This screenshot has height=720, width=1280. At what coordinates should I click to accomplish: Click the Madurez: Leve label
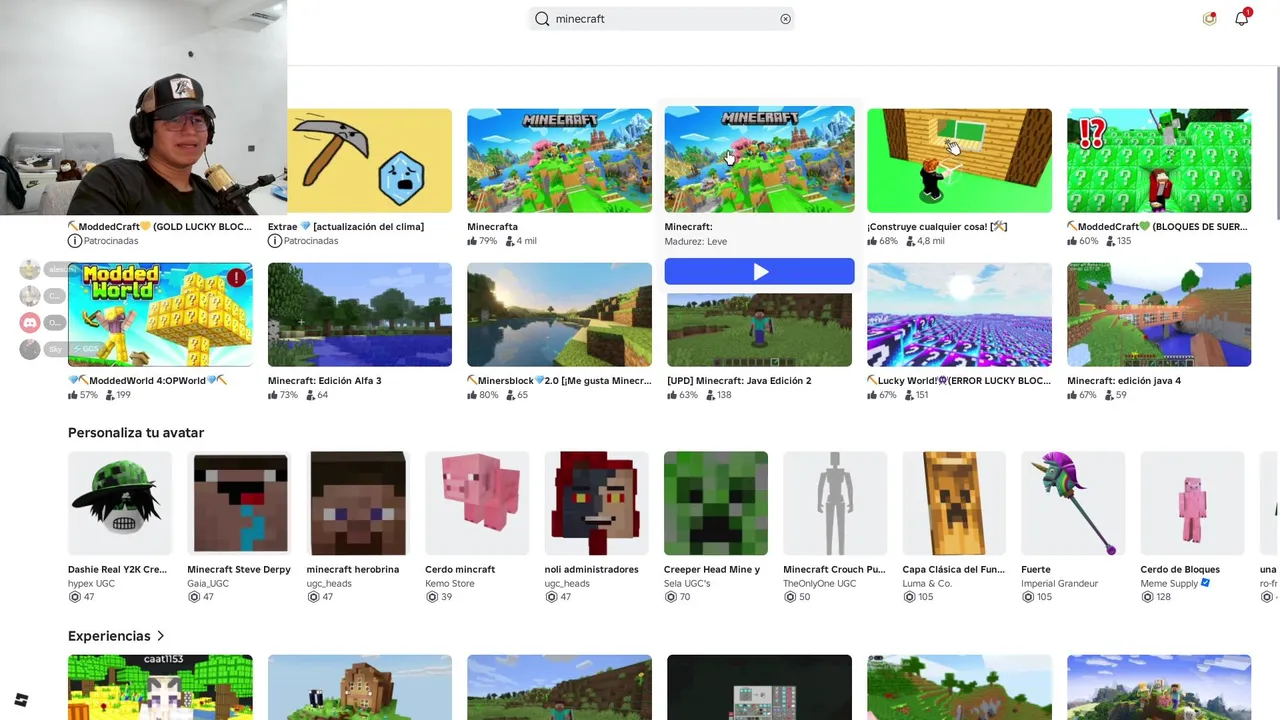pyautogui.click(x=696, y=241)
